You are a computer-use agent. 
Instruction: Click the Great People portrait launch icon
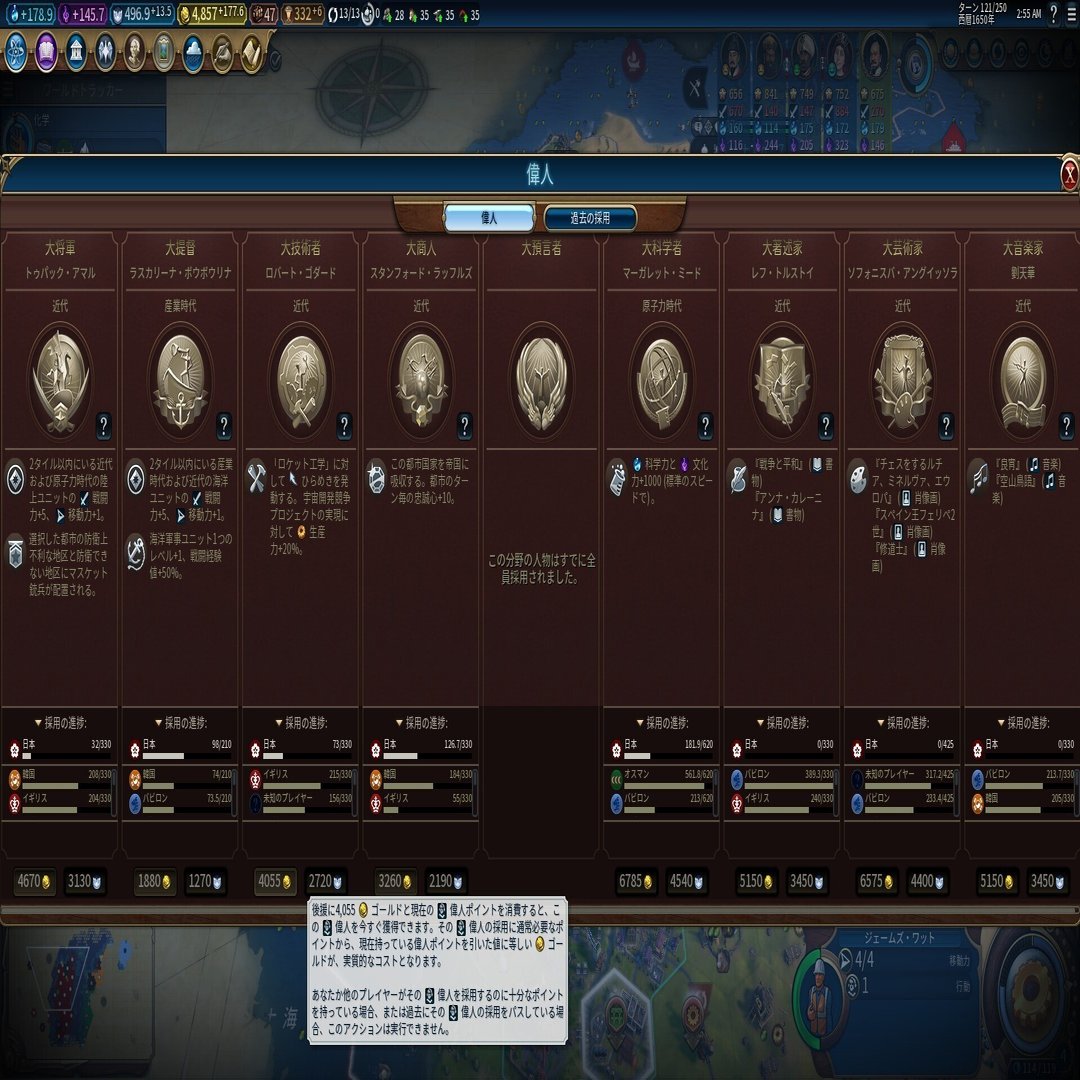tap(134, 53)
